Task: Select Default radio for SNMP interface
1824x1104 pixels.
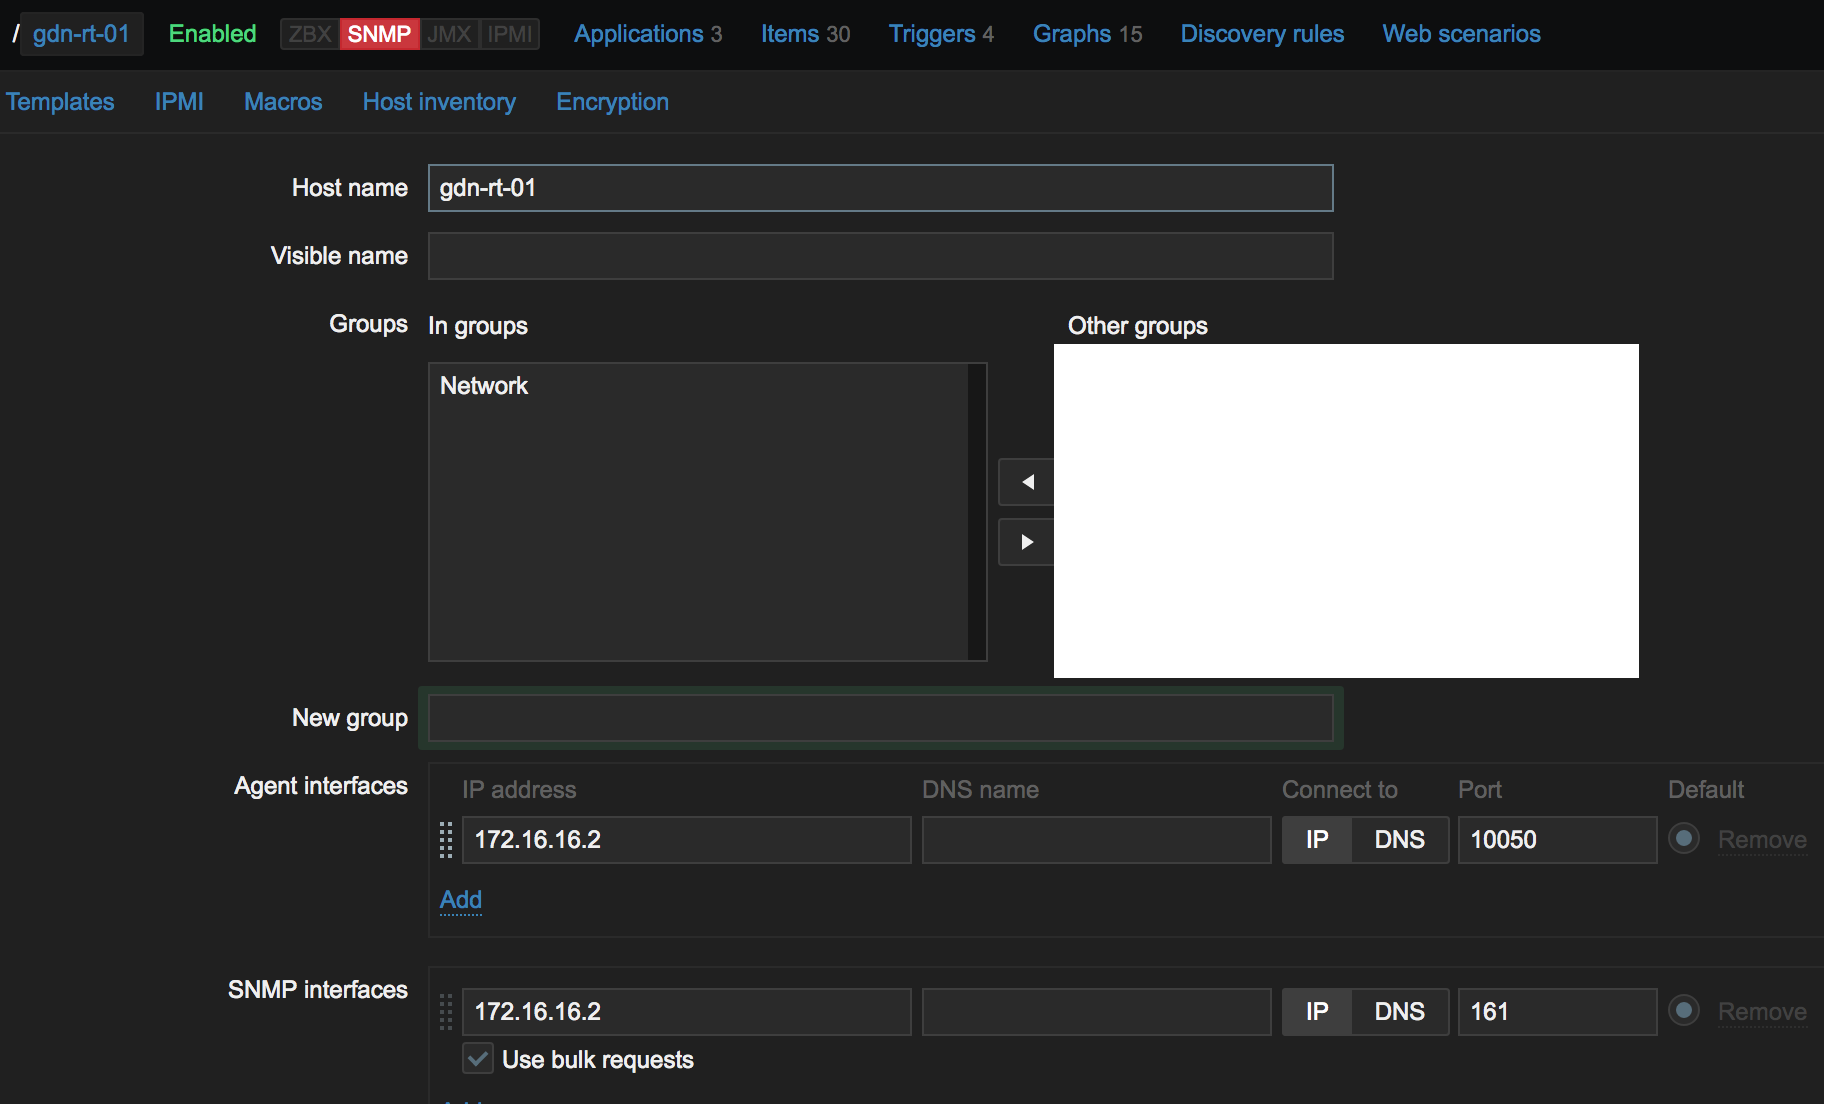Action: (x=1684, y=1010)
